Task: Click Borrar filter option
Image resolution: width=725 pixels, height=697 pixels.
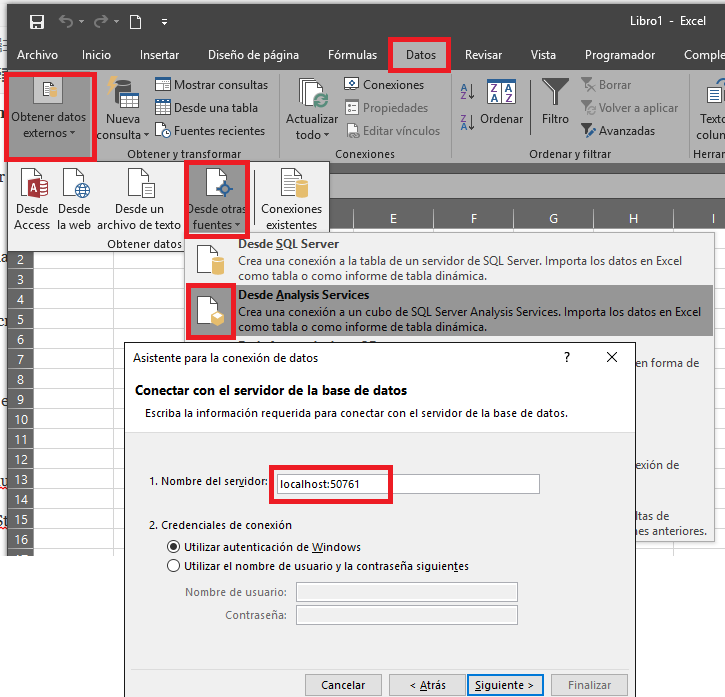Action: pyautogui.click(x=606, y=85)
